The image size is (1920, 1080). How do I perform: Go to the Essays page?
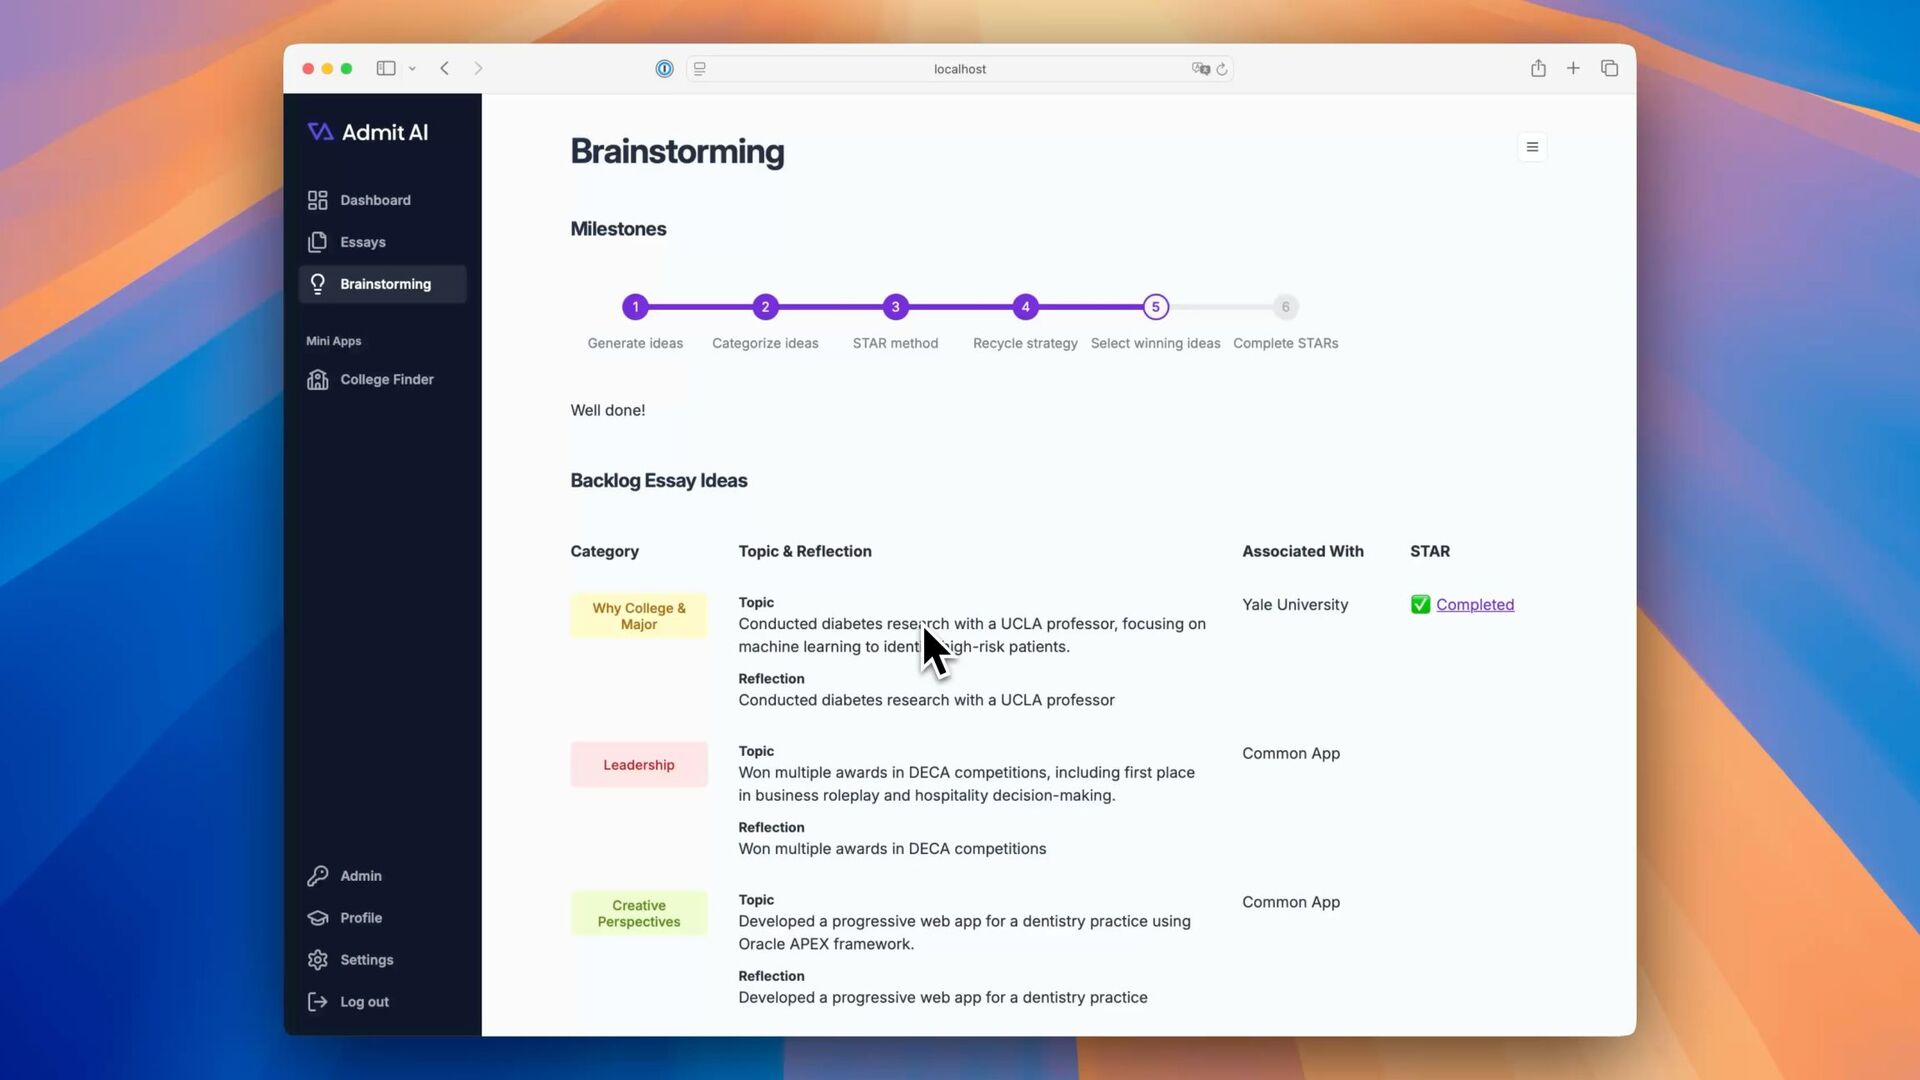(x=361, y=242)
